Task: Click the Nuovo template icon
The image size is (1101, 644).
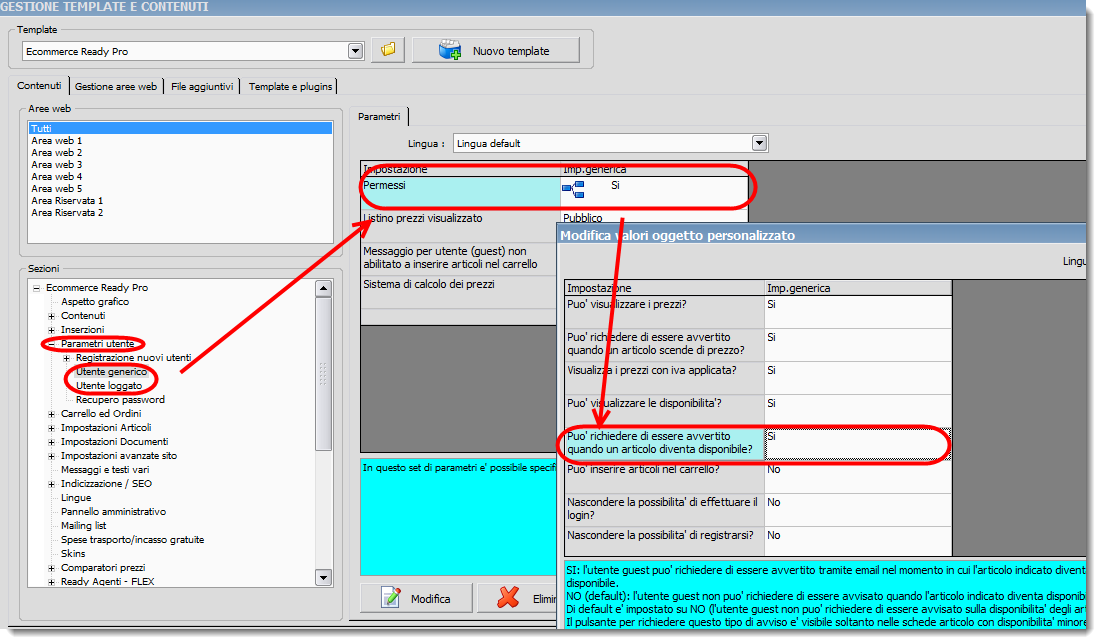Action: 449,51
